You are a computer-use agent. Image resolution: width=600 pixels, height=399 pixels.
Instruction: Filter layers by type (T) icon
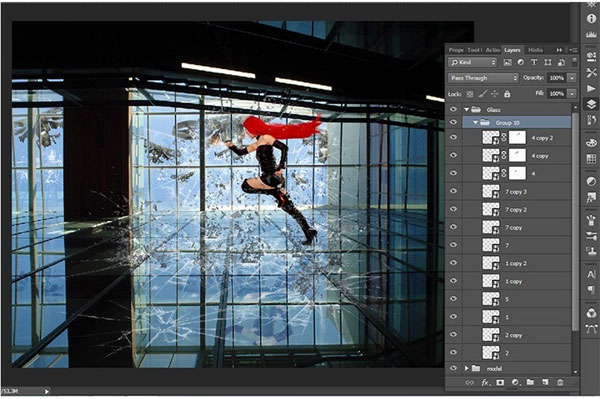pos(534,62)
